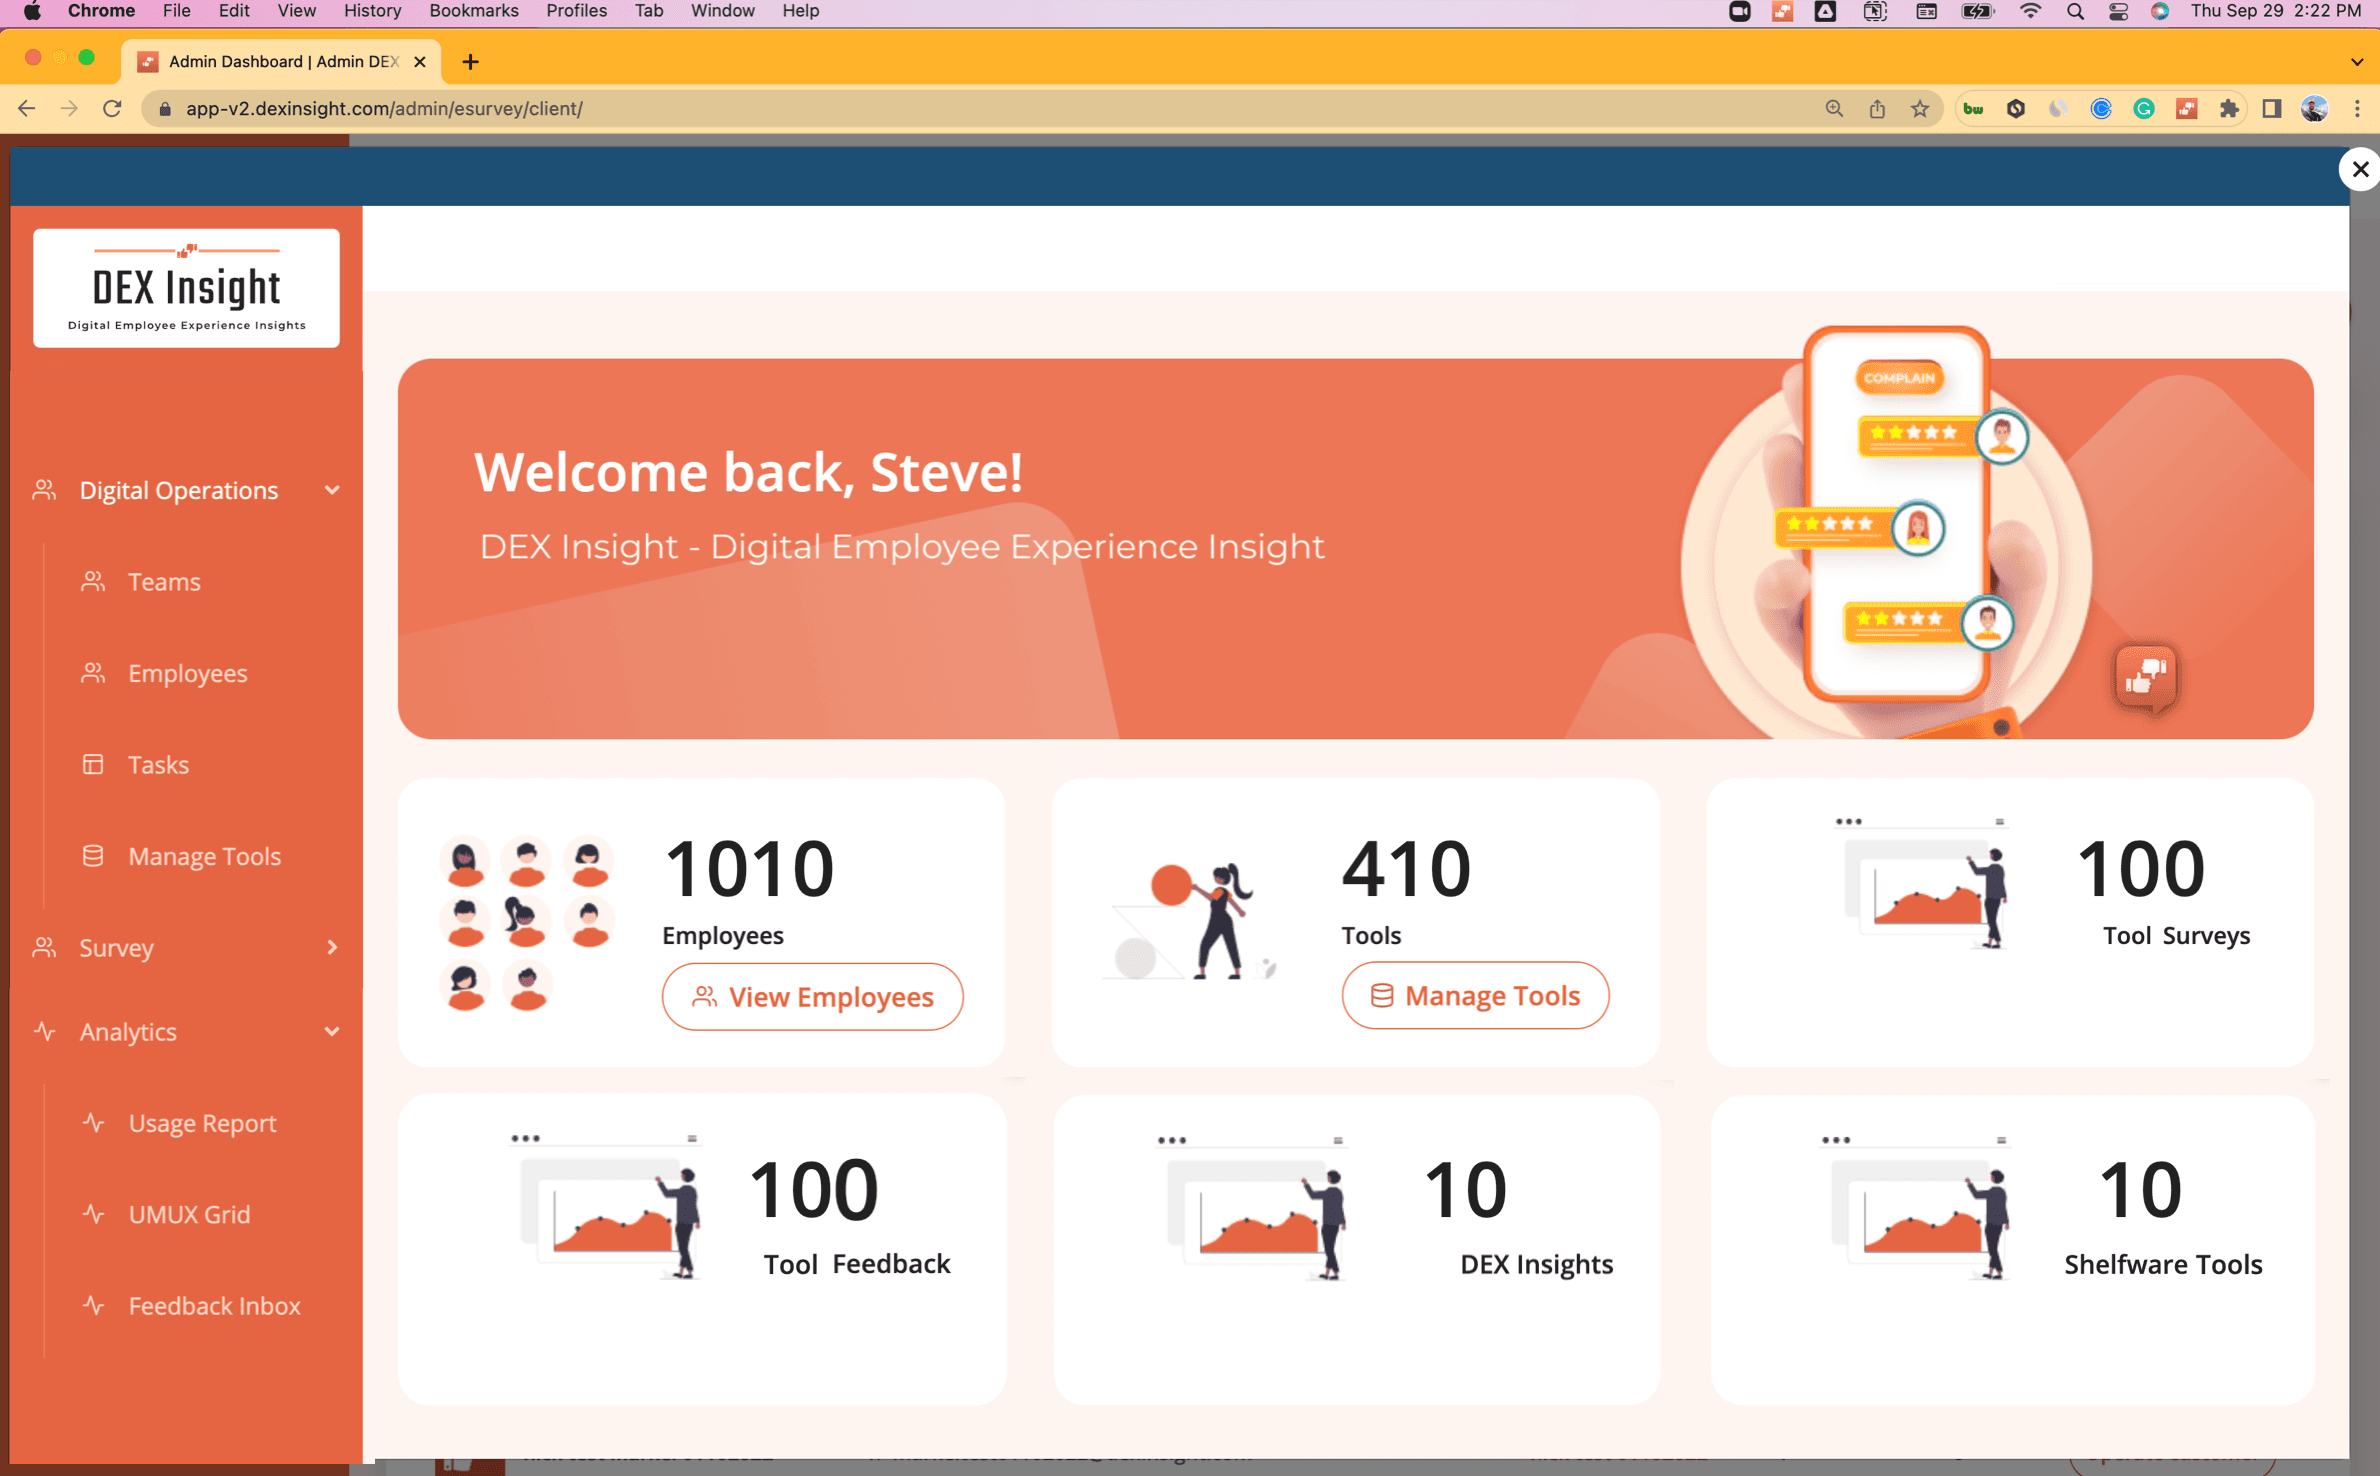Close the overlay with the X button

2359,169
